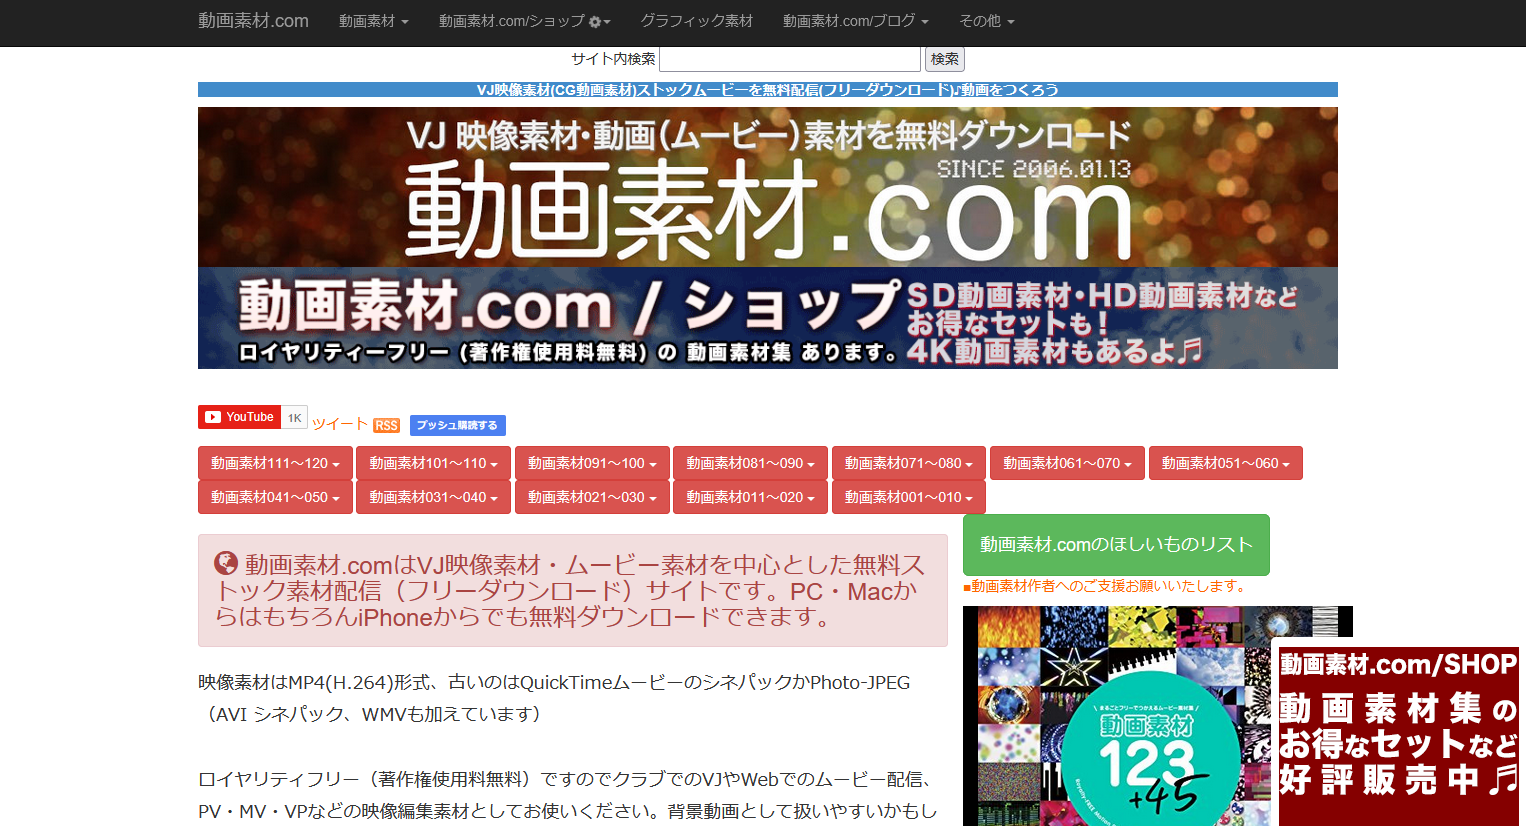The width and height of the screenshot is (1526, 826).
Task: Select グラフィック素材 in the navigation bar
Action: click(696, 20)
